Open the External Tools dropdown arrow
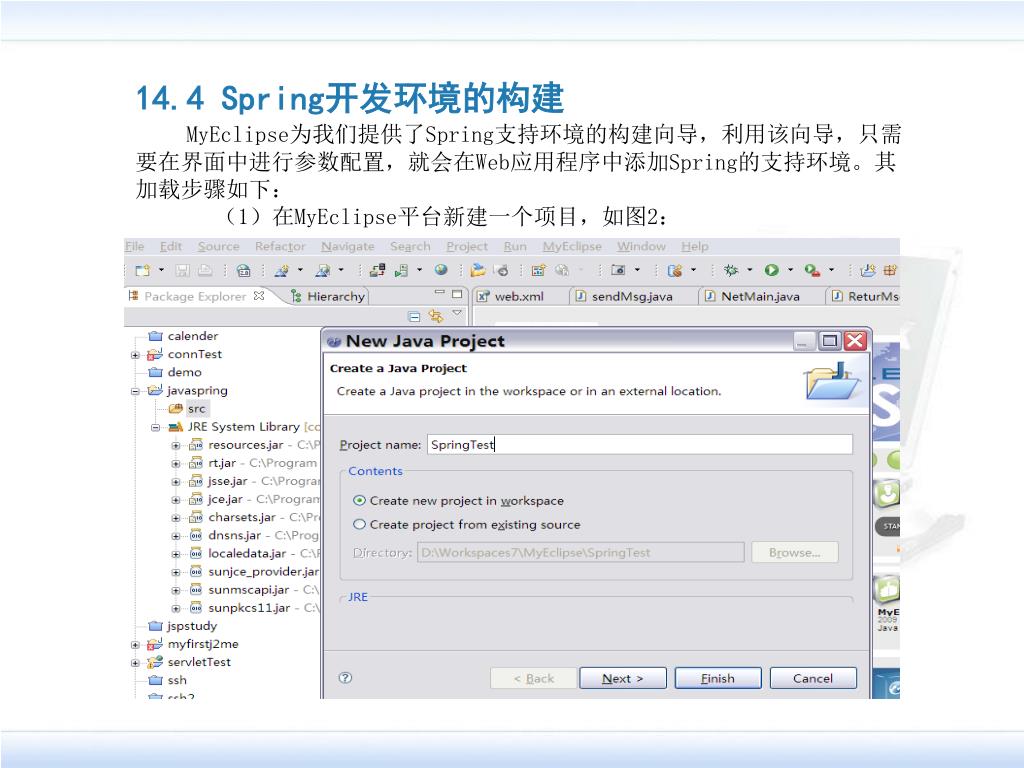The height and width of the screenshot is (768, 1024). pos(831,269)
